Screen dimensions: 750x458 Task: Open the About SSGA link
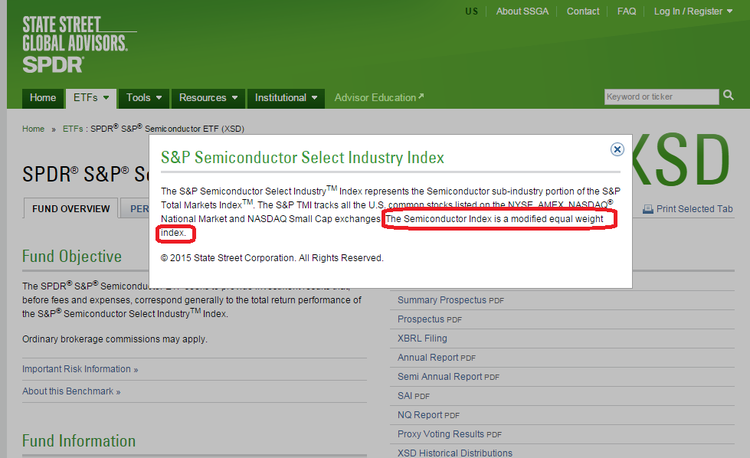523,12
